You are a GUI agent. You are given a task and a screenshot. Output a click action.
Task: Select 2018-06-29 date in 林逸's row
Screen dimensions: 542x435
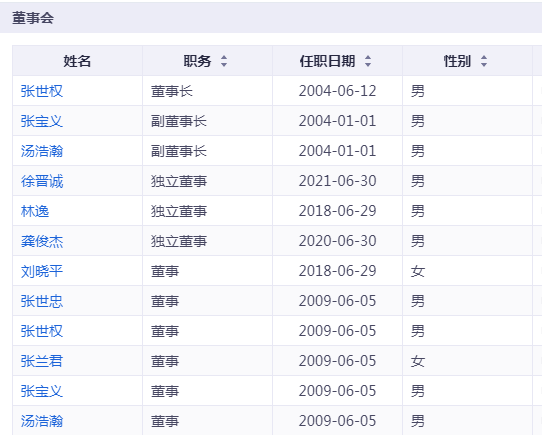(337, 211)
